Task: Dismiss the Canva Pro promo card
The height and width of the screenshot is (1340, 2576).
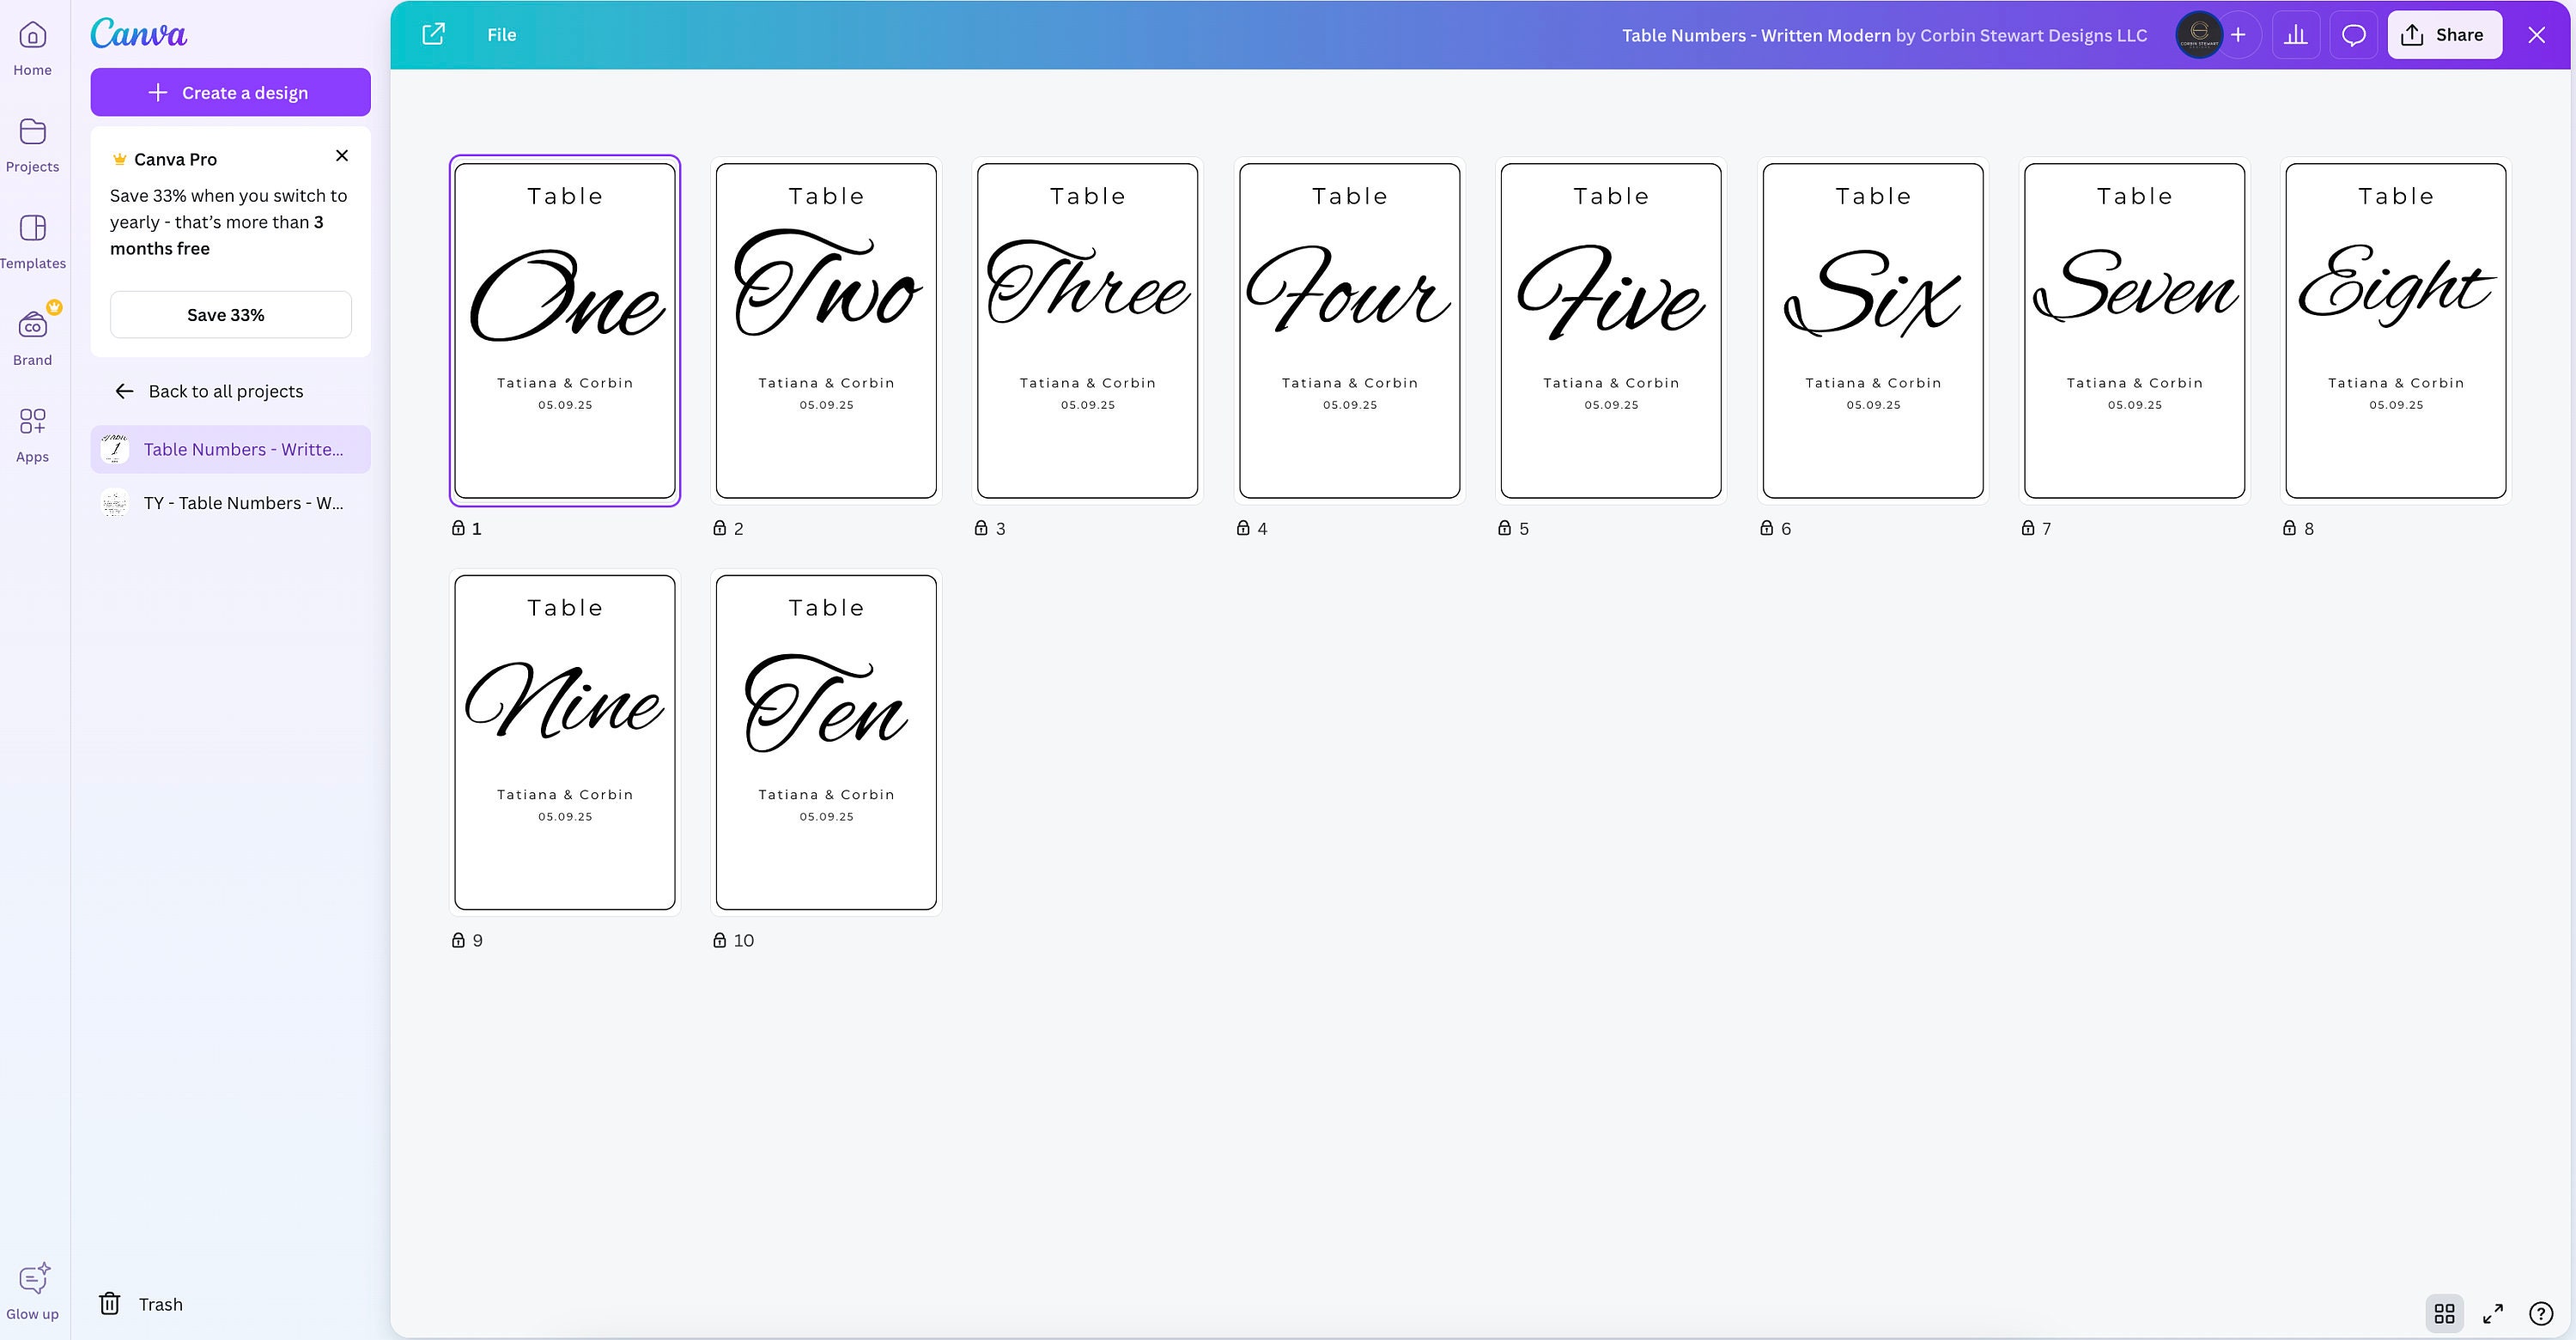Action: (342, 155)
